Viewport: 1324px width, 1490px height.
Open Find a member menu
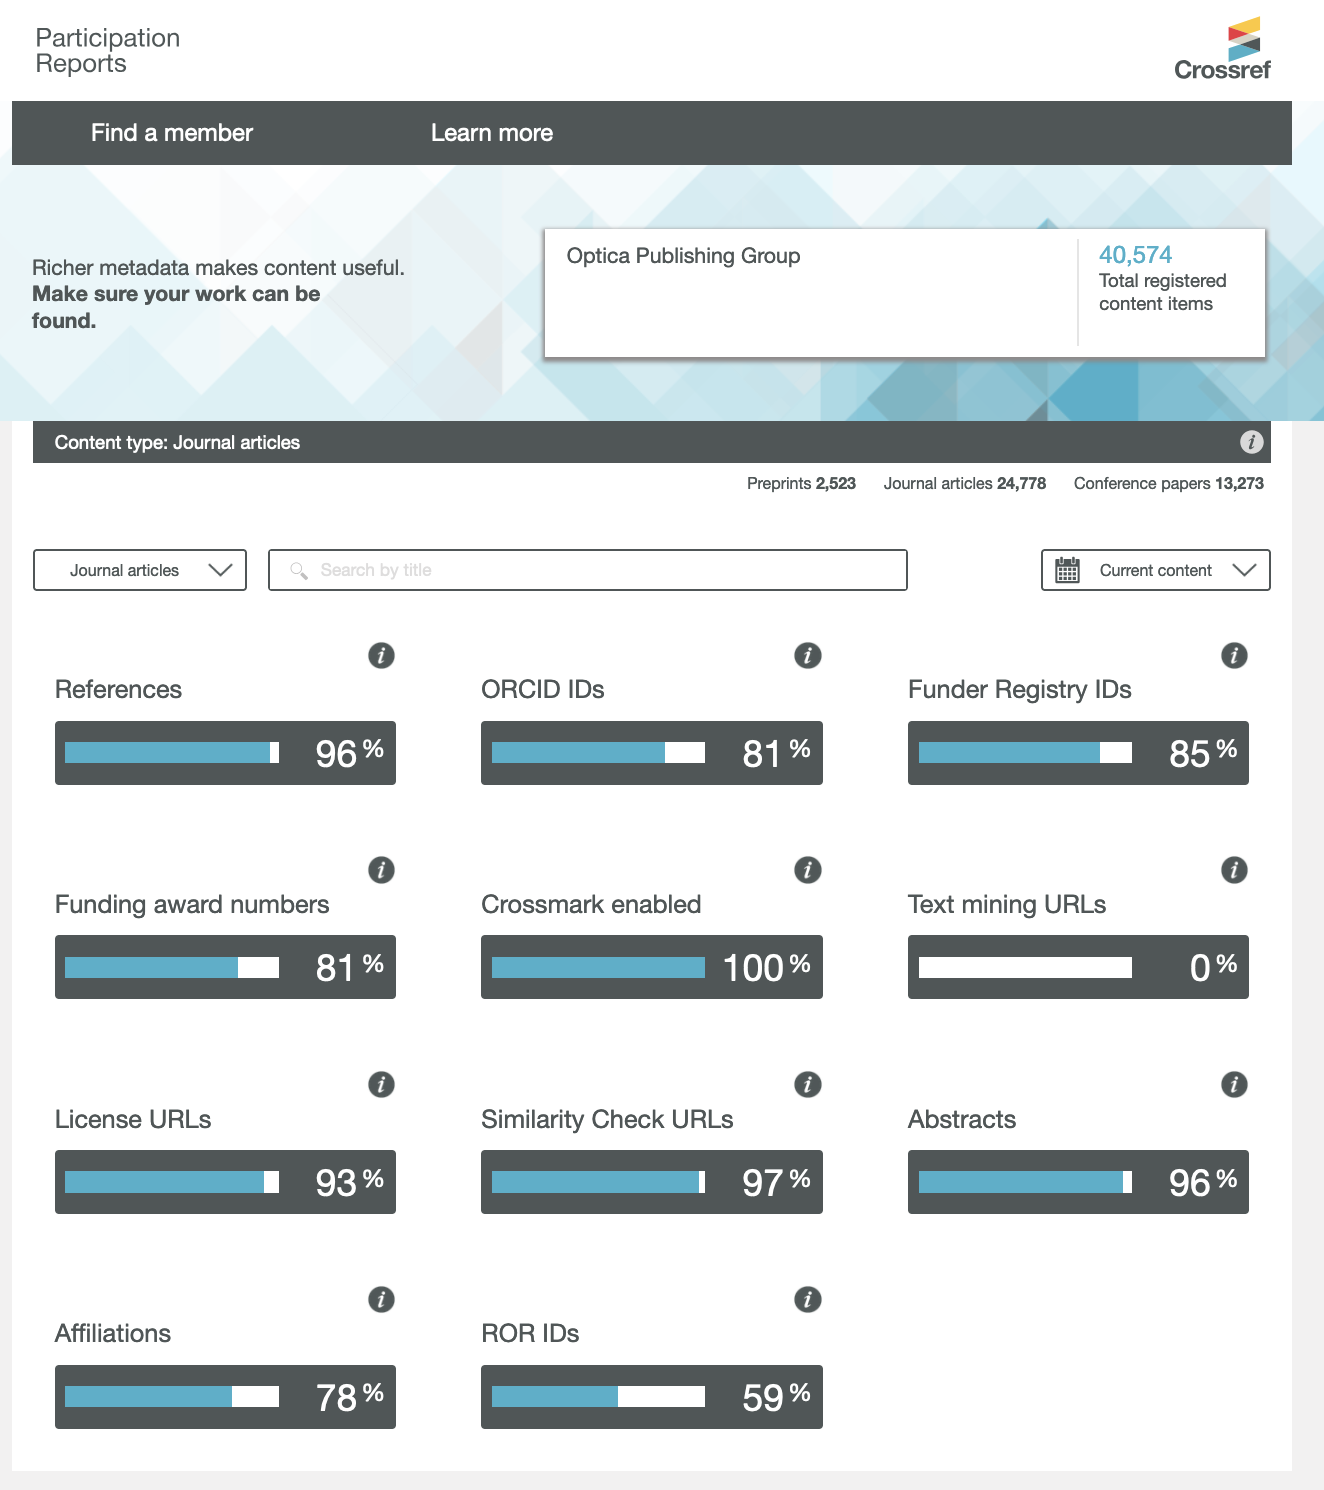[x=172, y=133]
